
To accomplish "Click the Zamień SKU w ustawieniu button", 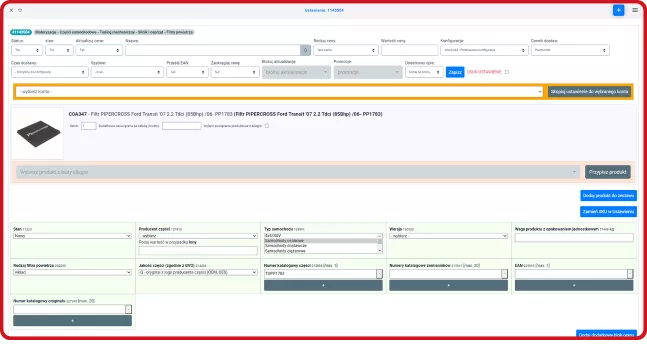I will [x=608, y=212].
